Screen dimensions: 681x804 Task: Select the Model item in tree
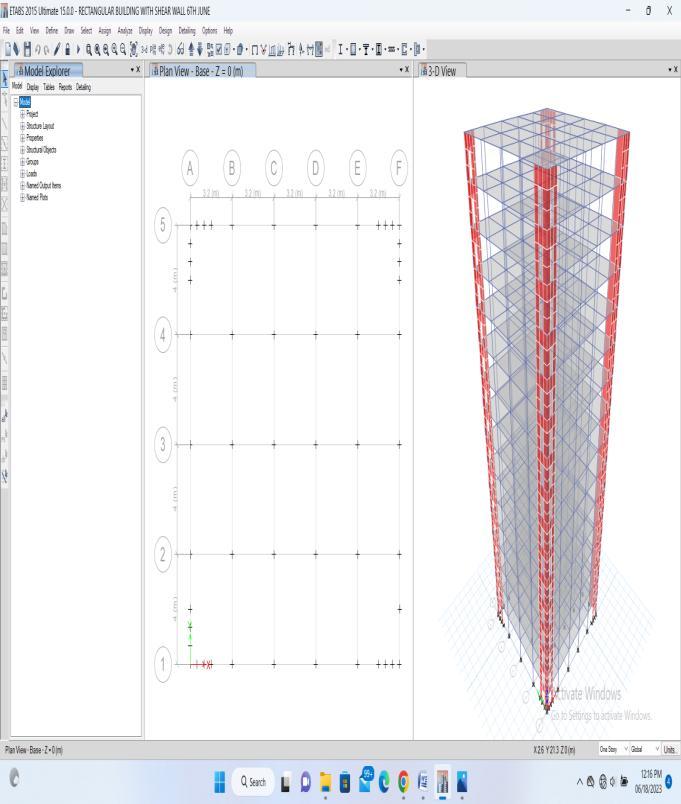[25, 102]
